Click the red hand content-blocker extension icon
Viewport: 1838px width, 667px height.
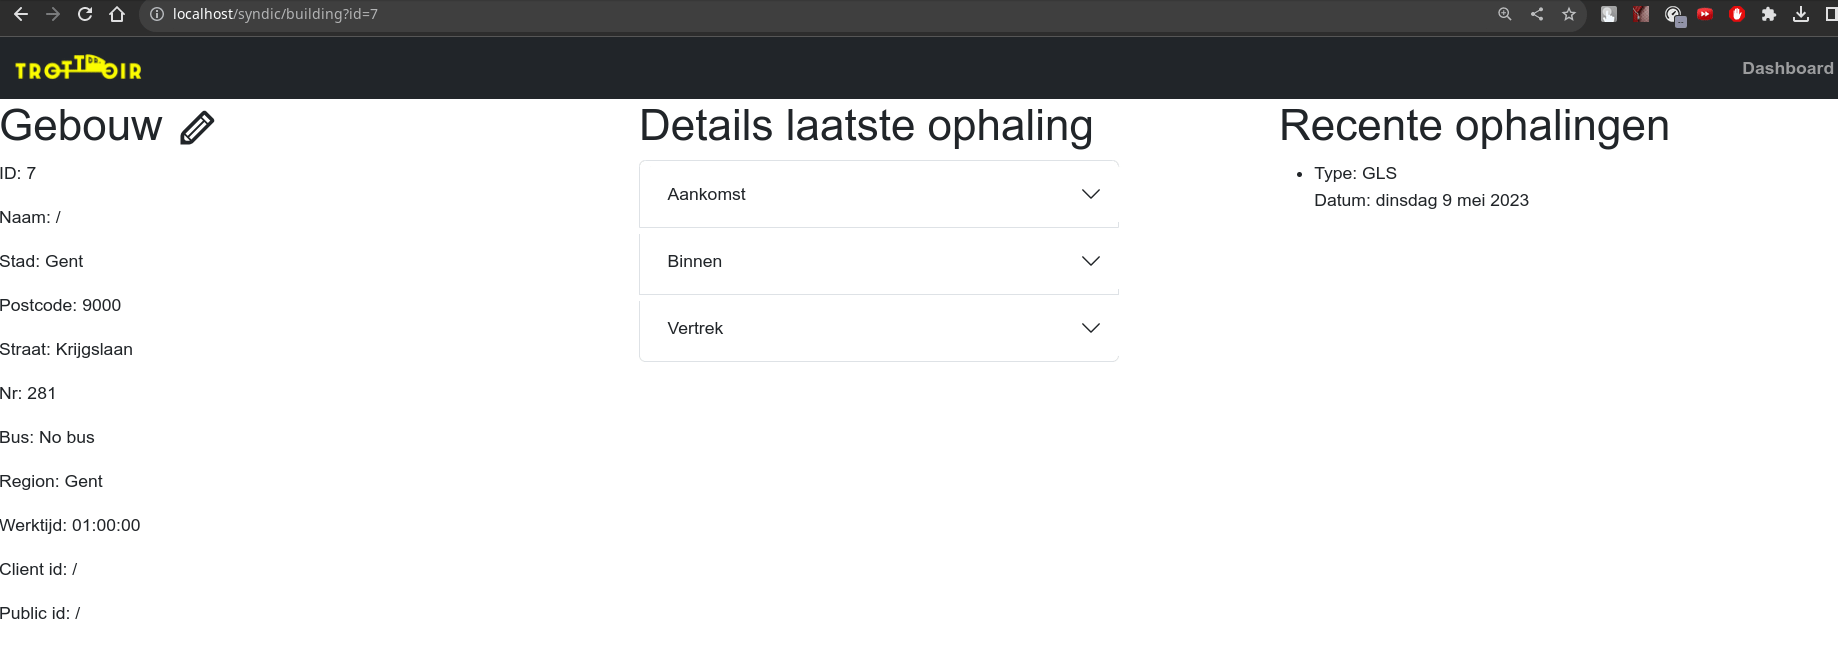click(x=1737, y=14)
